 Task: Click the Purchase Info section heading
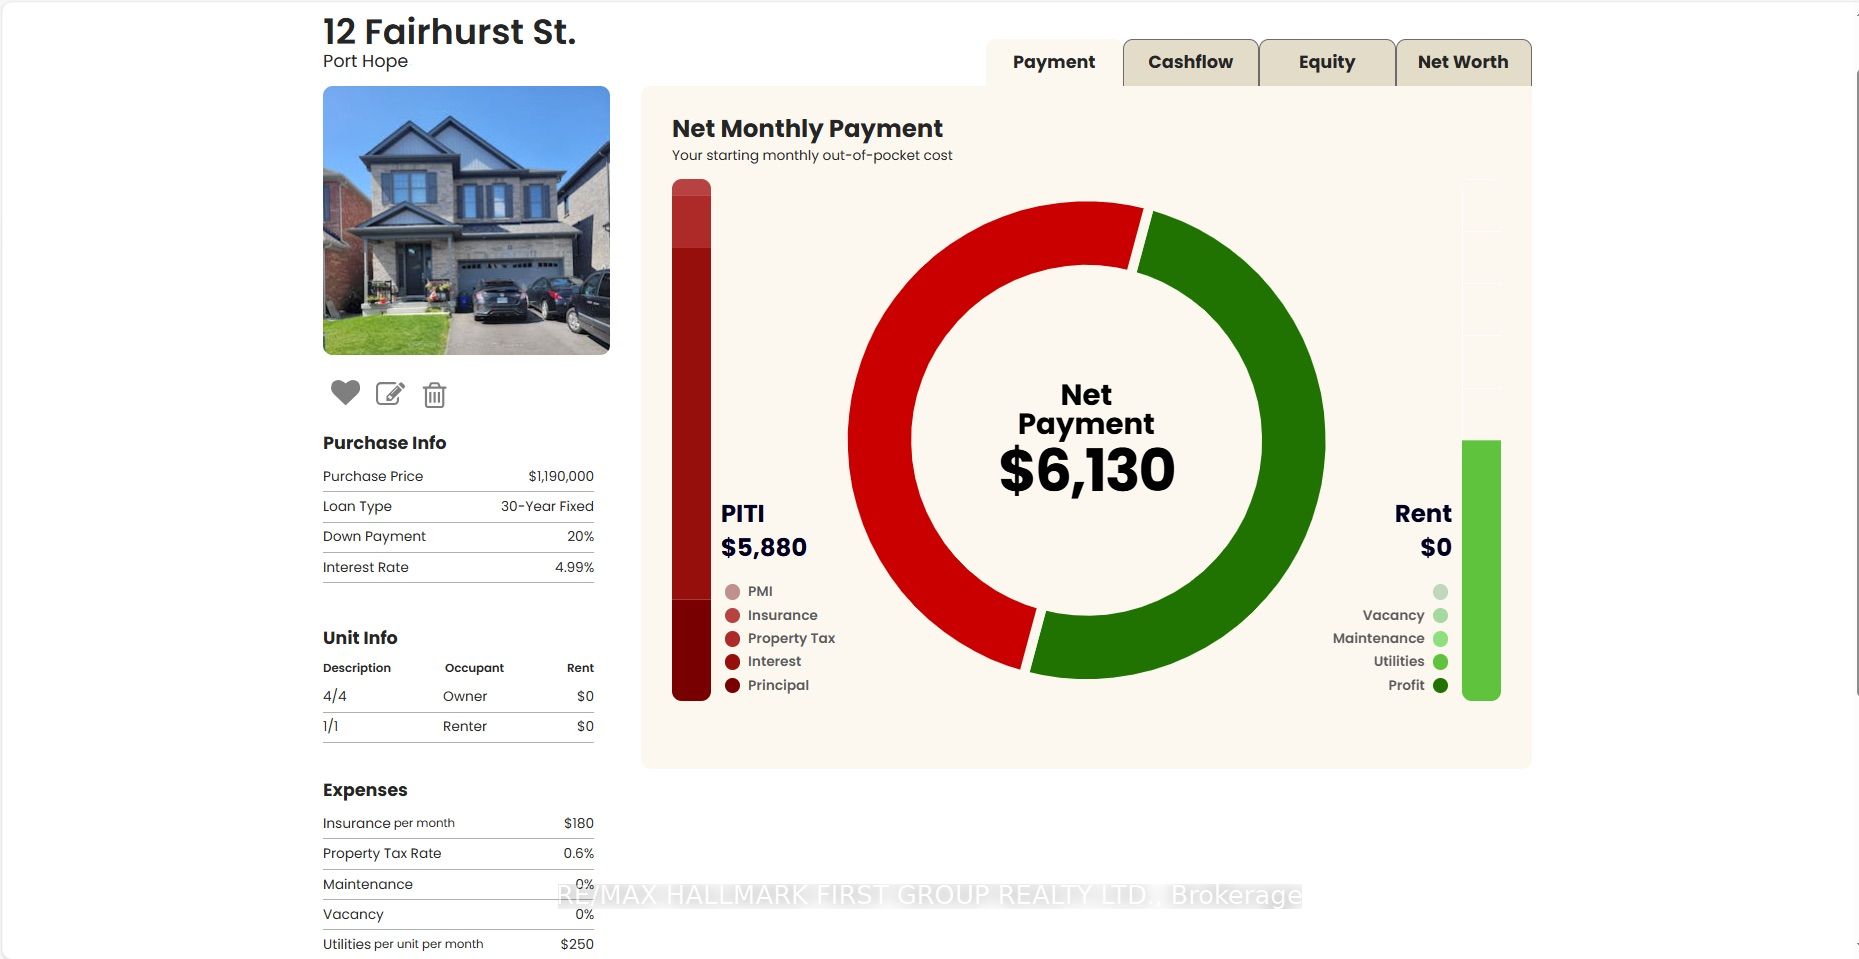pos(384,443)
